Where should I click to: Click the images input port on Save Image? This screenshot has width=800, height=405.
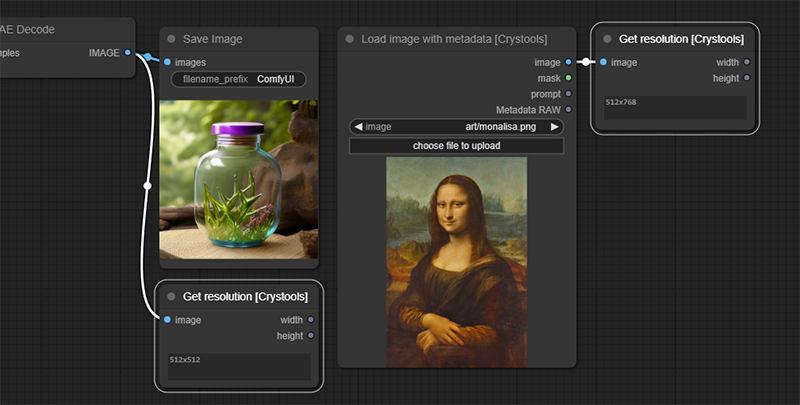pos(167,62)
